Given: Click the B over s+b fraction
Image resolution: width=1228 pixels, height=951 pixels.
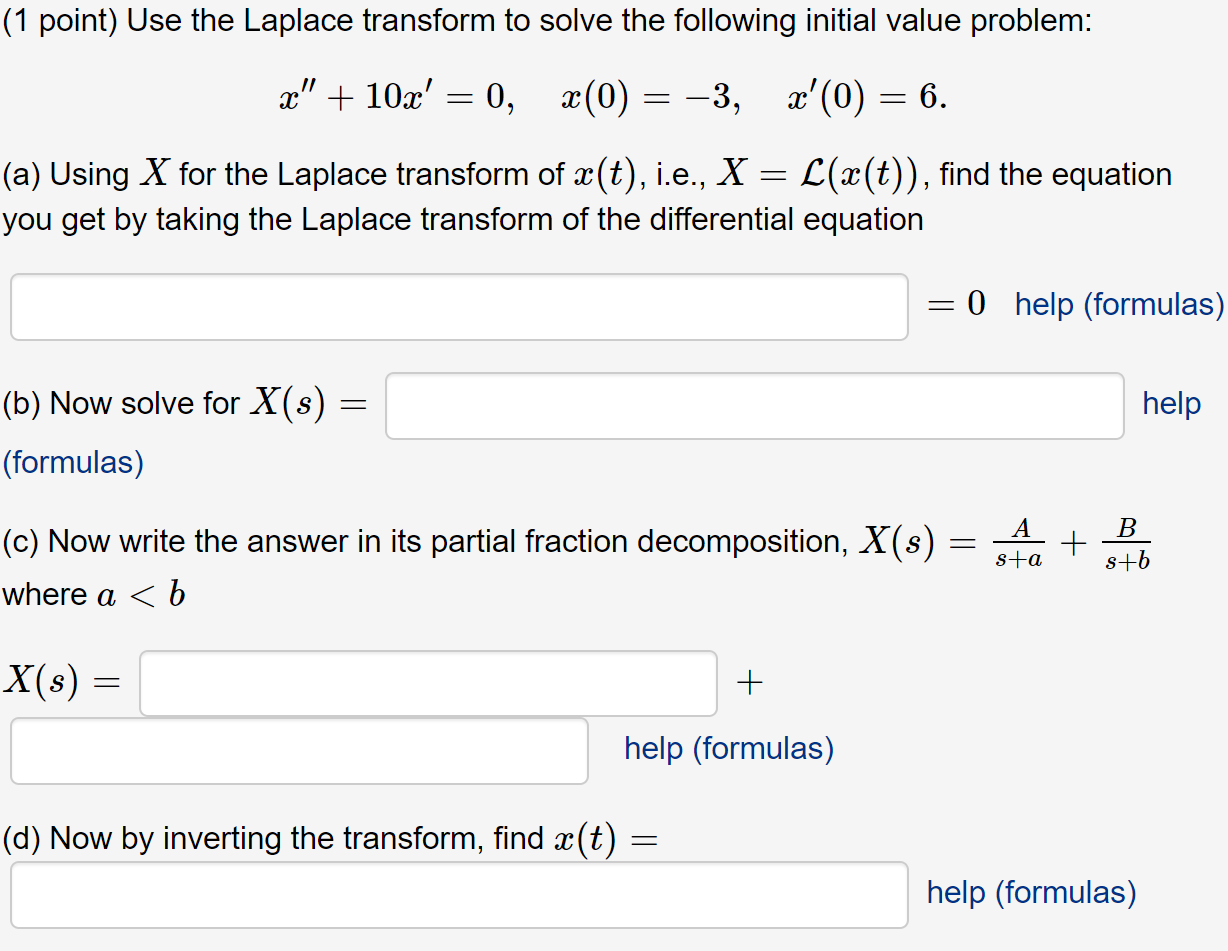Looking at the screenshot, I should 1127,543.
